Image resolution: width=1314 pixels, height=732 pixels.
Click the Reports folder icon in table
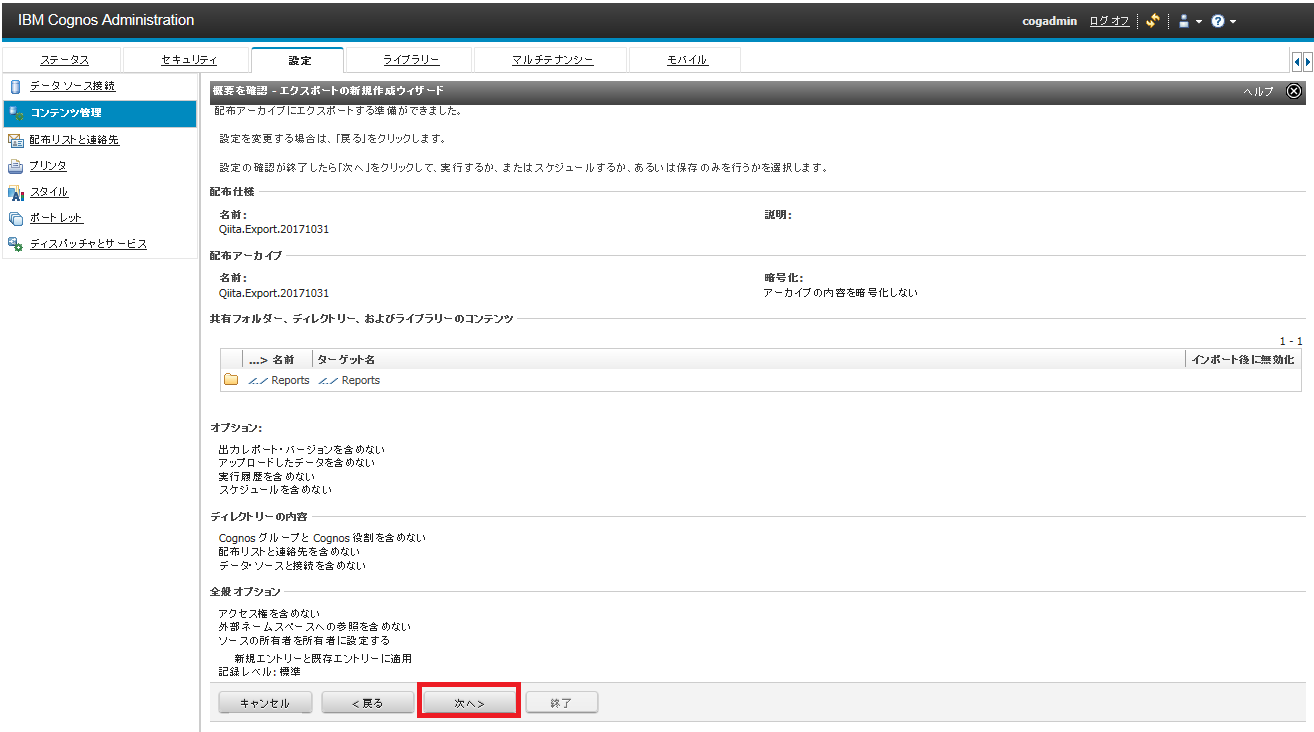pyautogui.click(x=231, y=380)
